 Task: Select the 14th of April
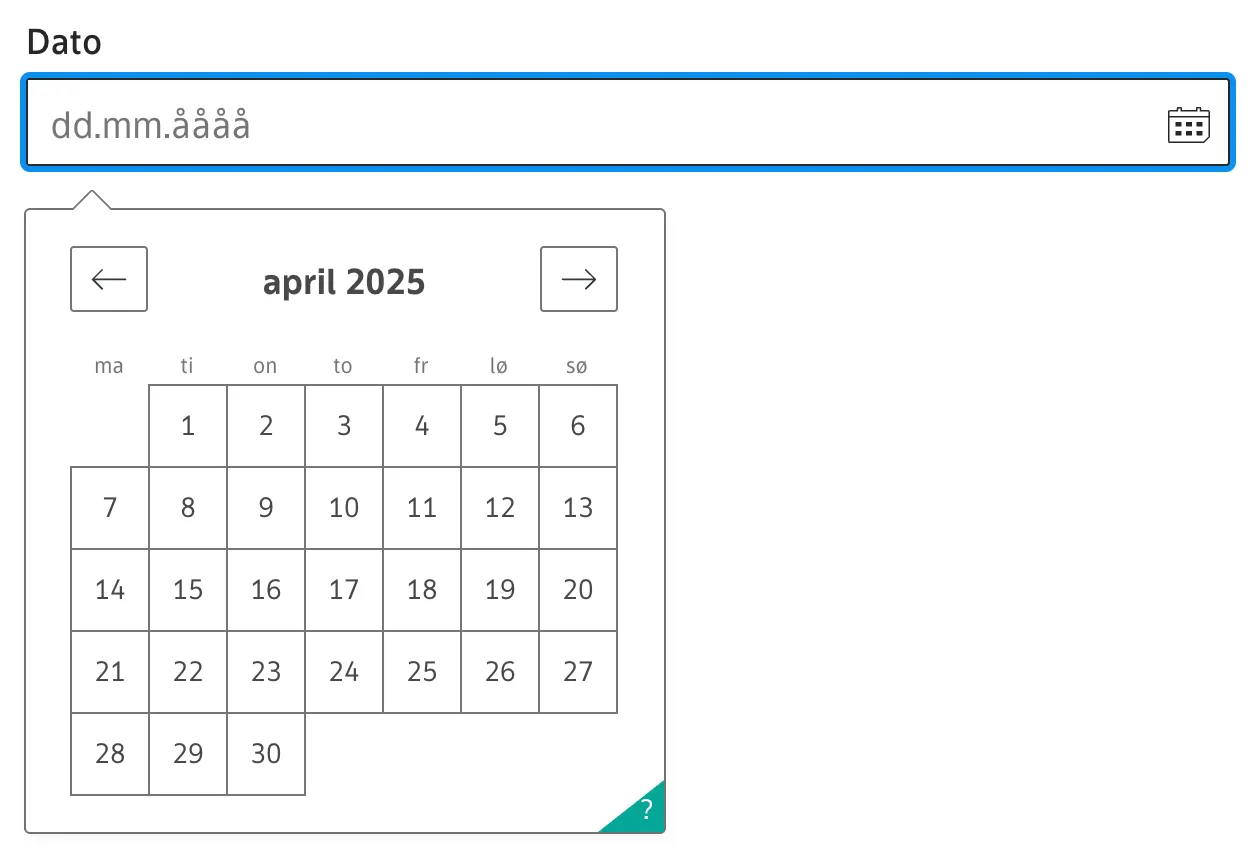coord(110,590)
